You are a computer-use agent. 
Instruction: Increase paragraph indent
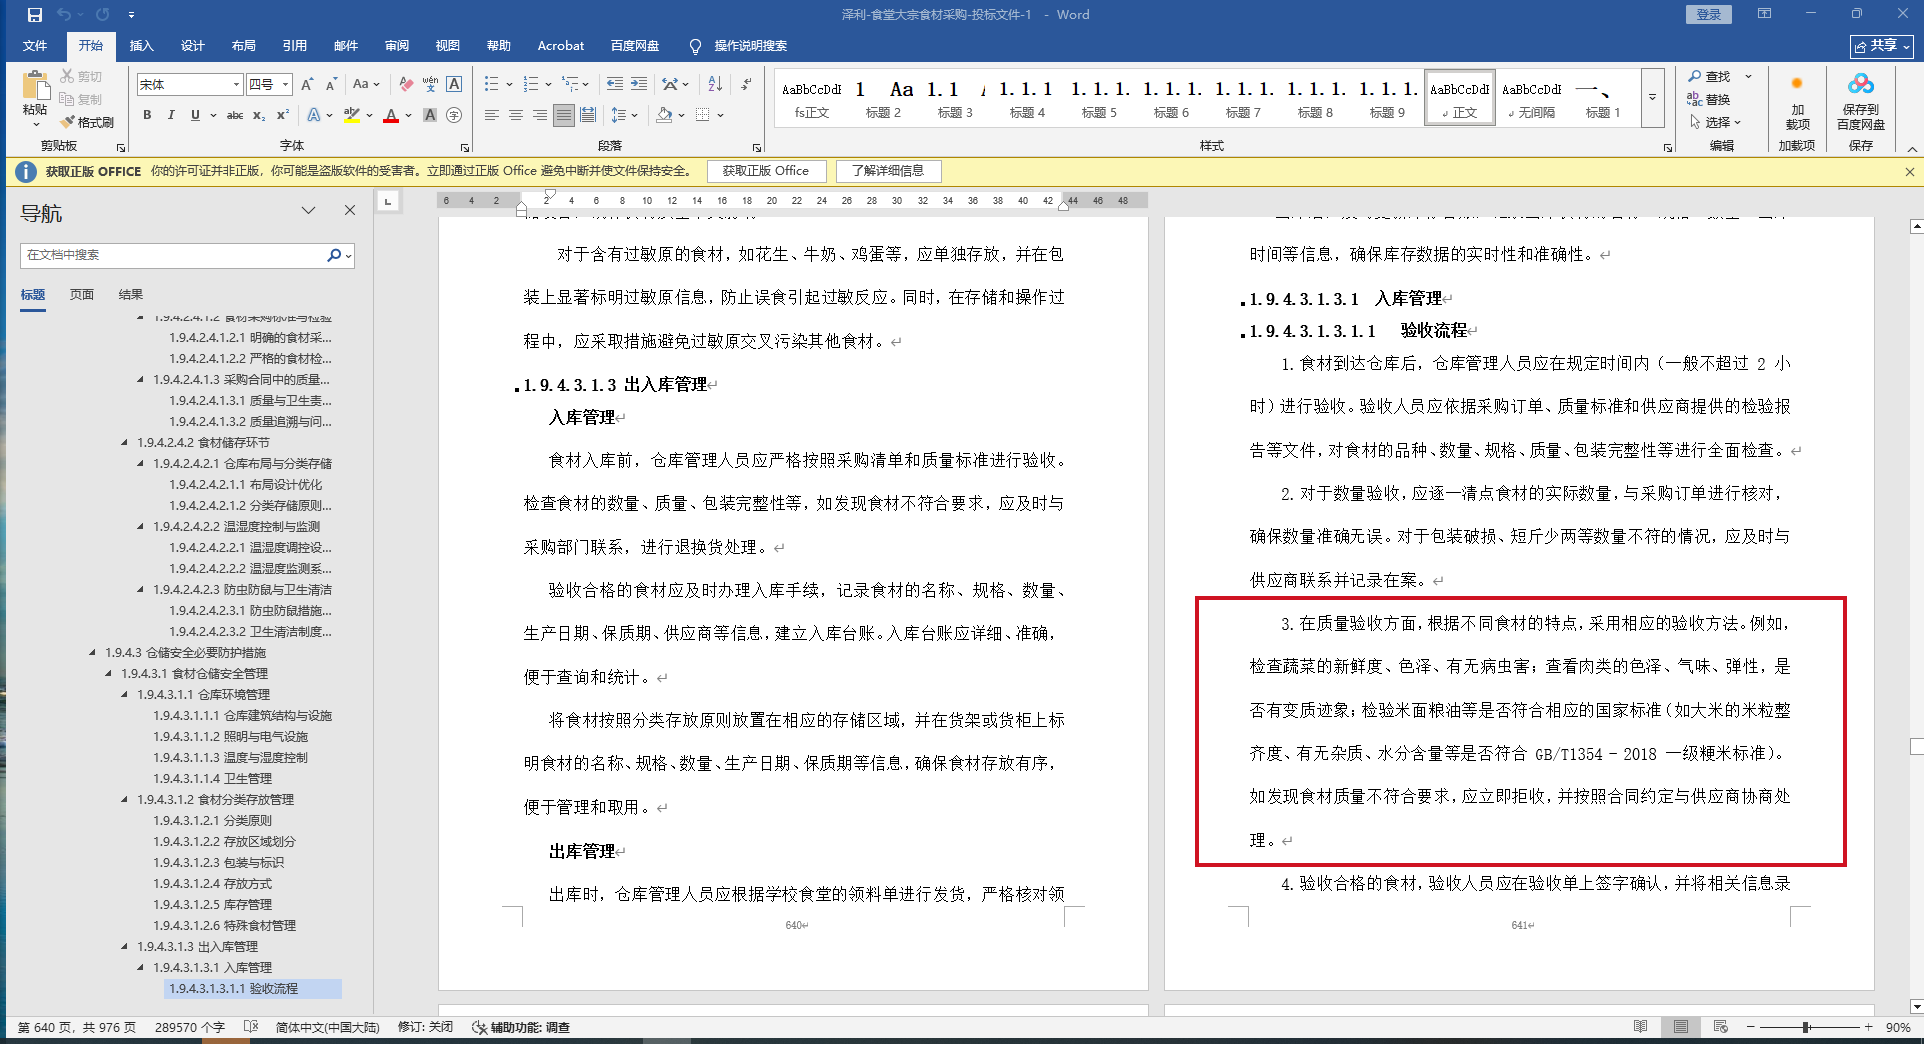click(x=639, y=85)
